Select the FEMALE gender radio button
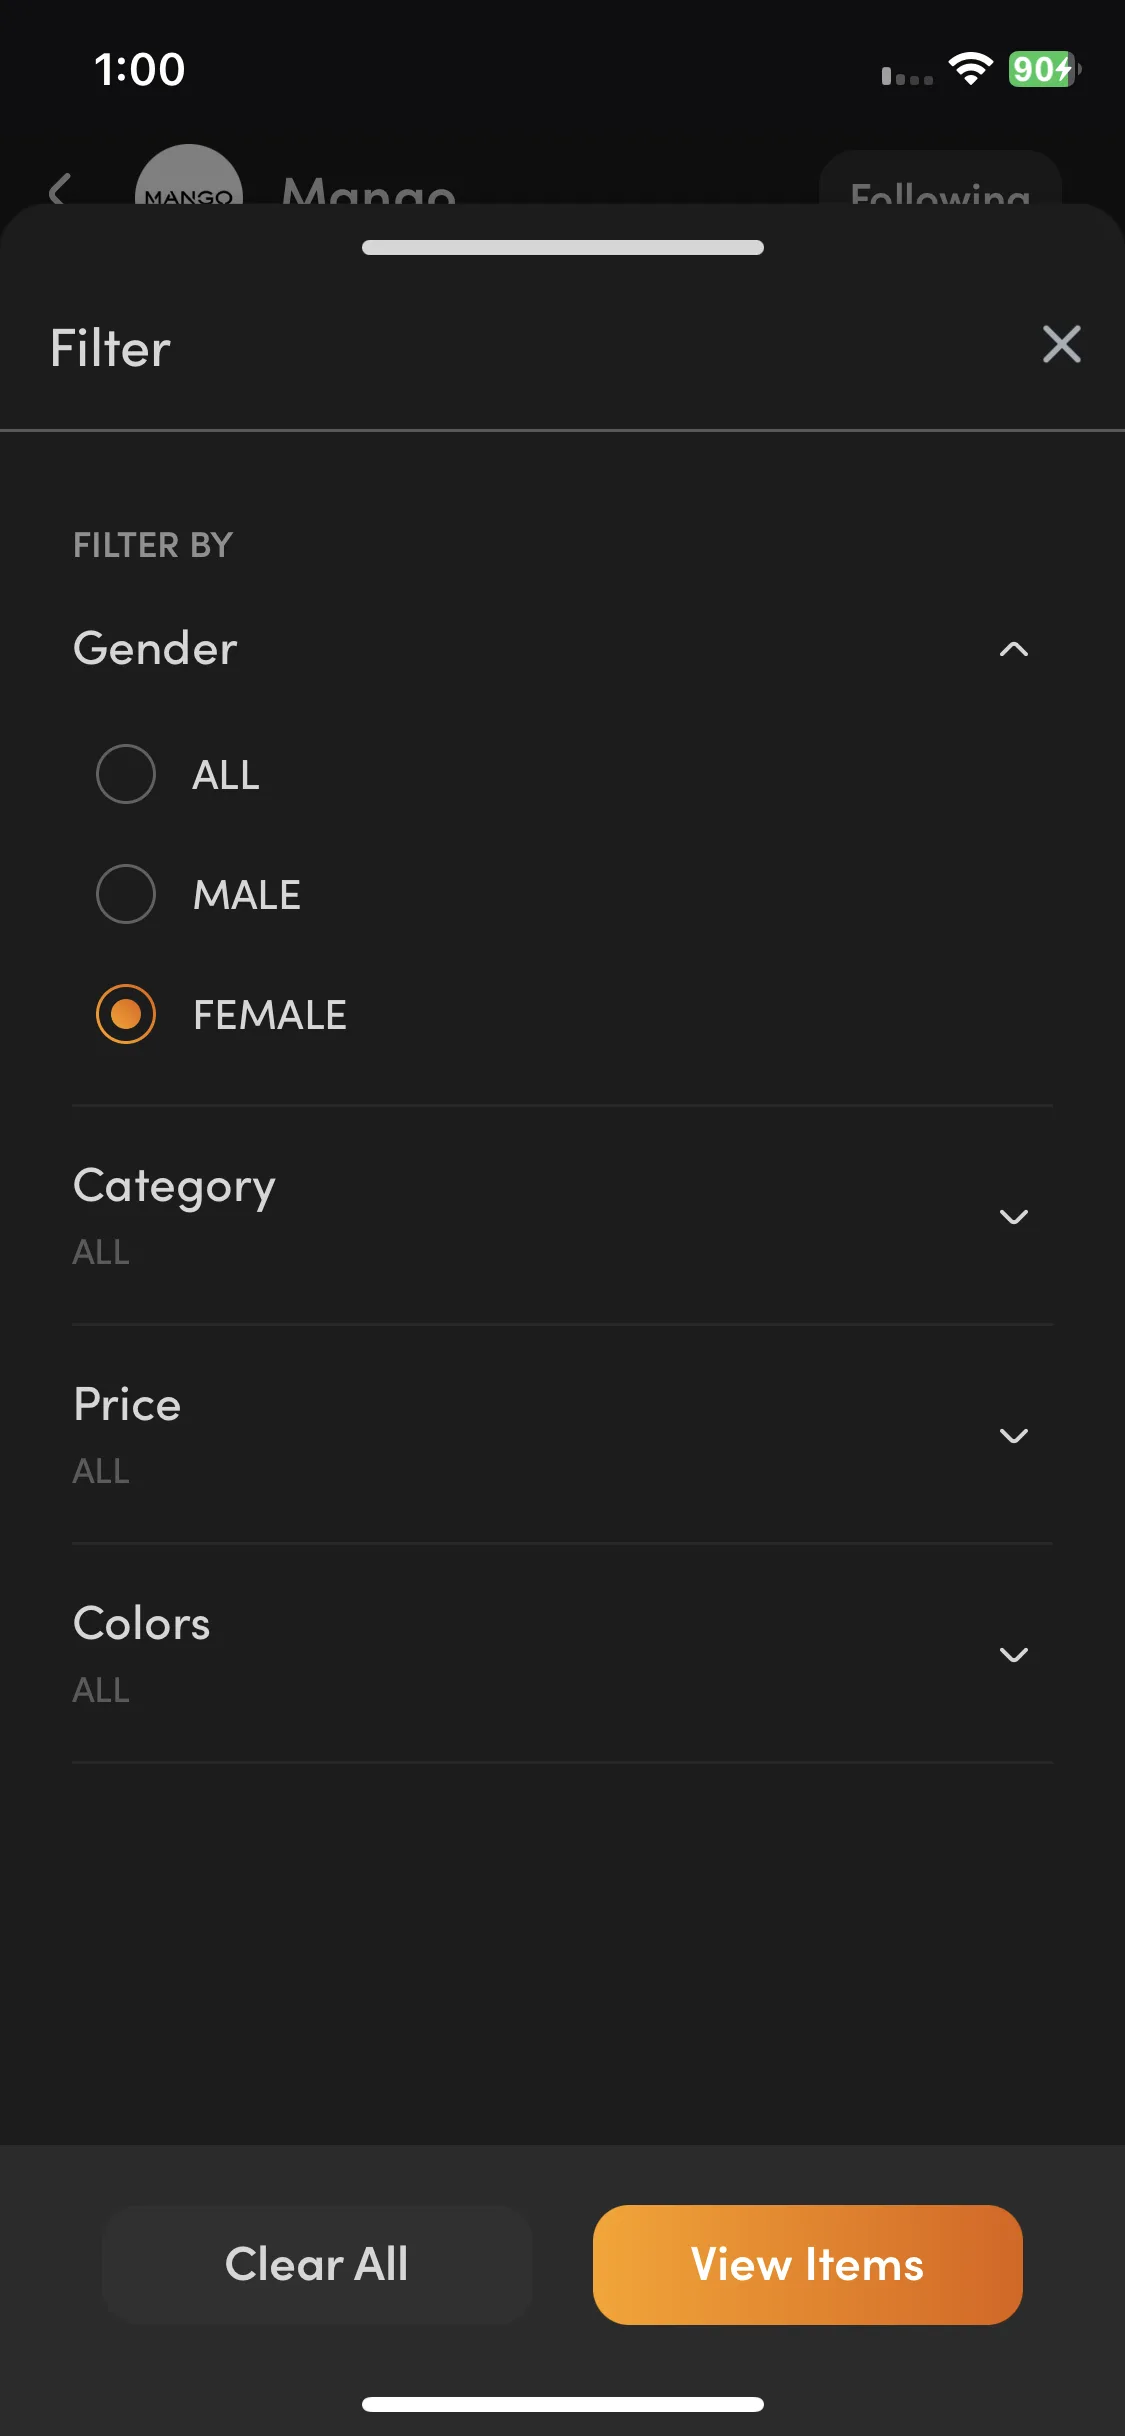 point(126,1014)
